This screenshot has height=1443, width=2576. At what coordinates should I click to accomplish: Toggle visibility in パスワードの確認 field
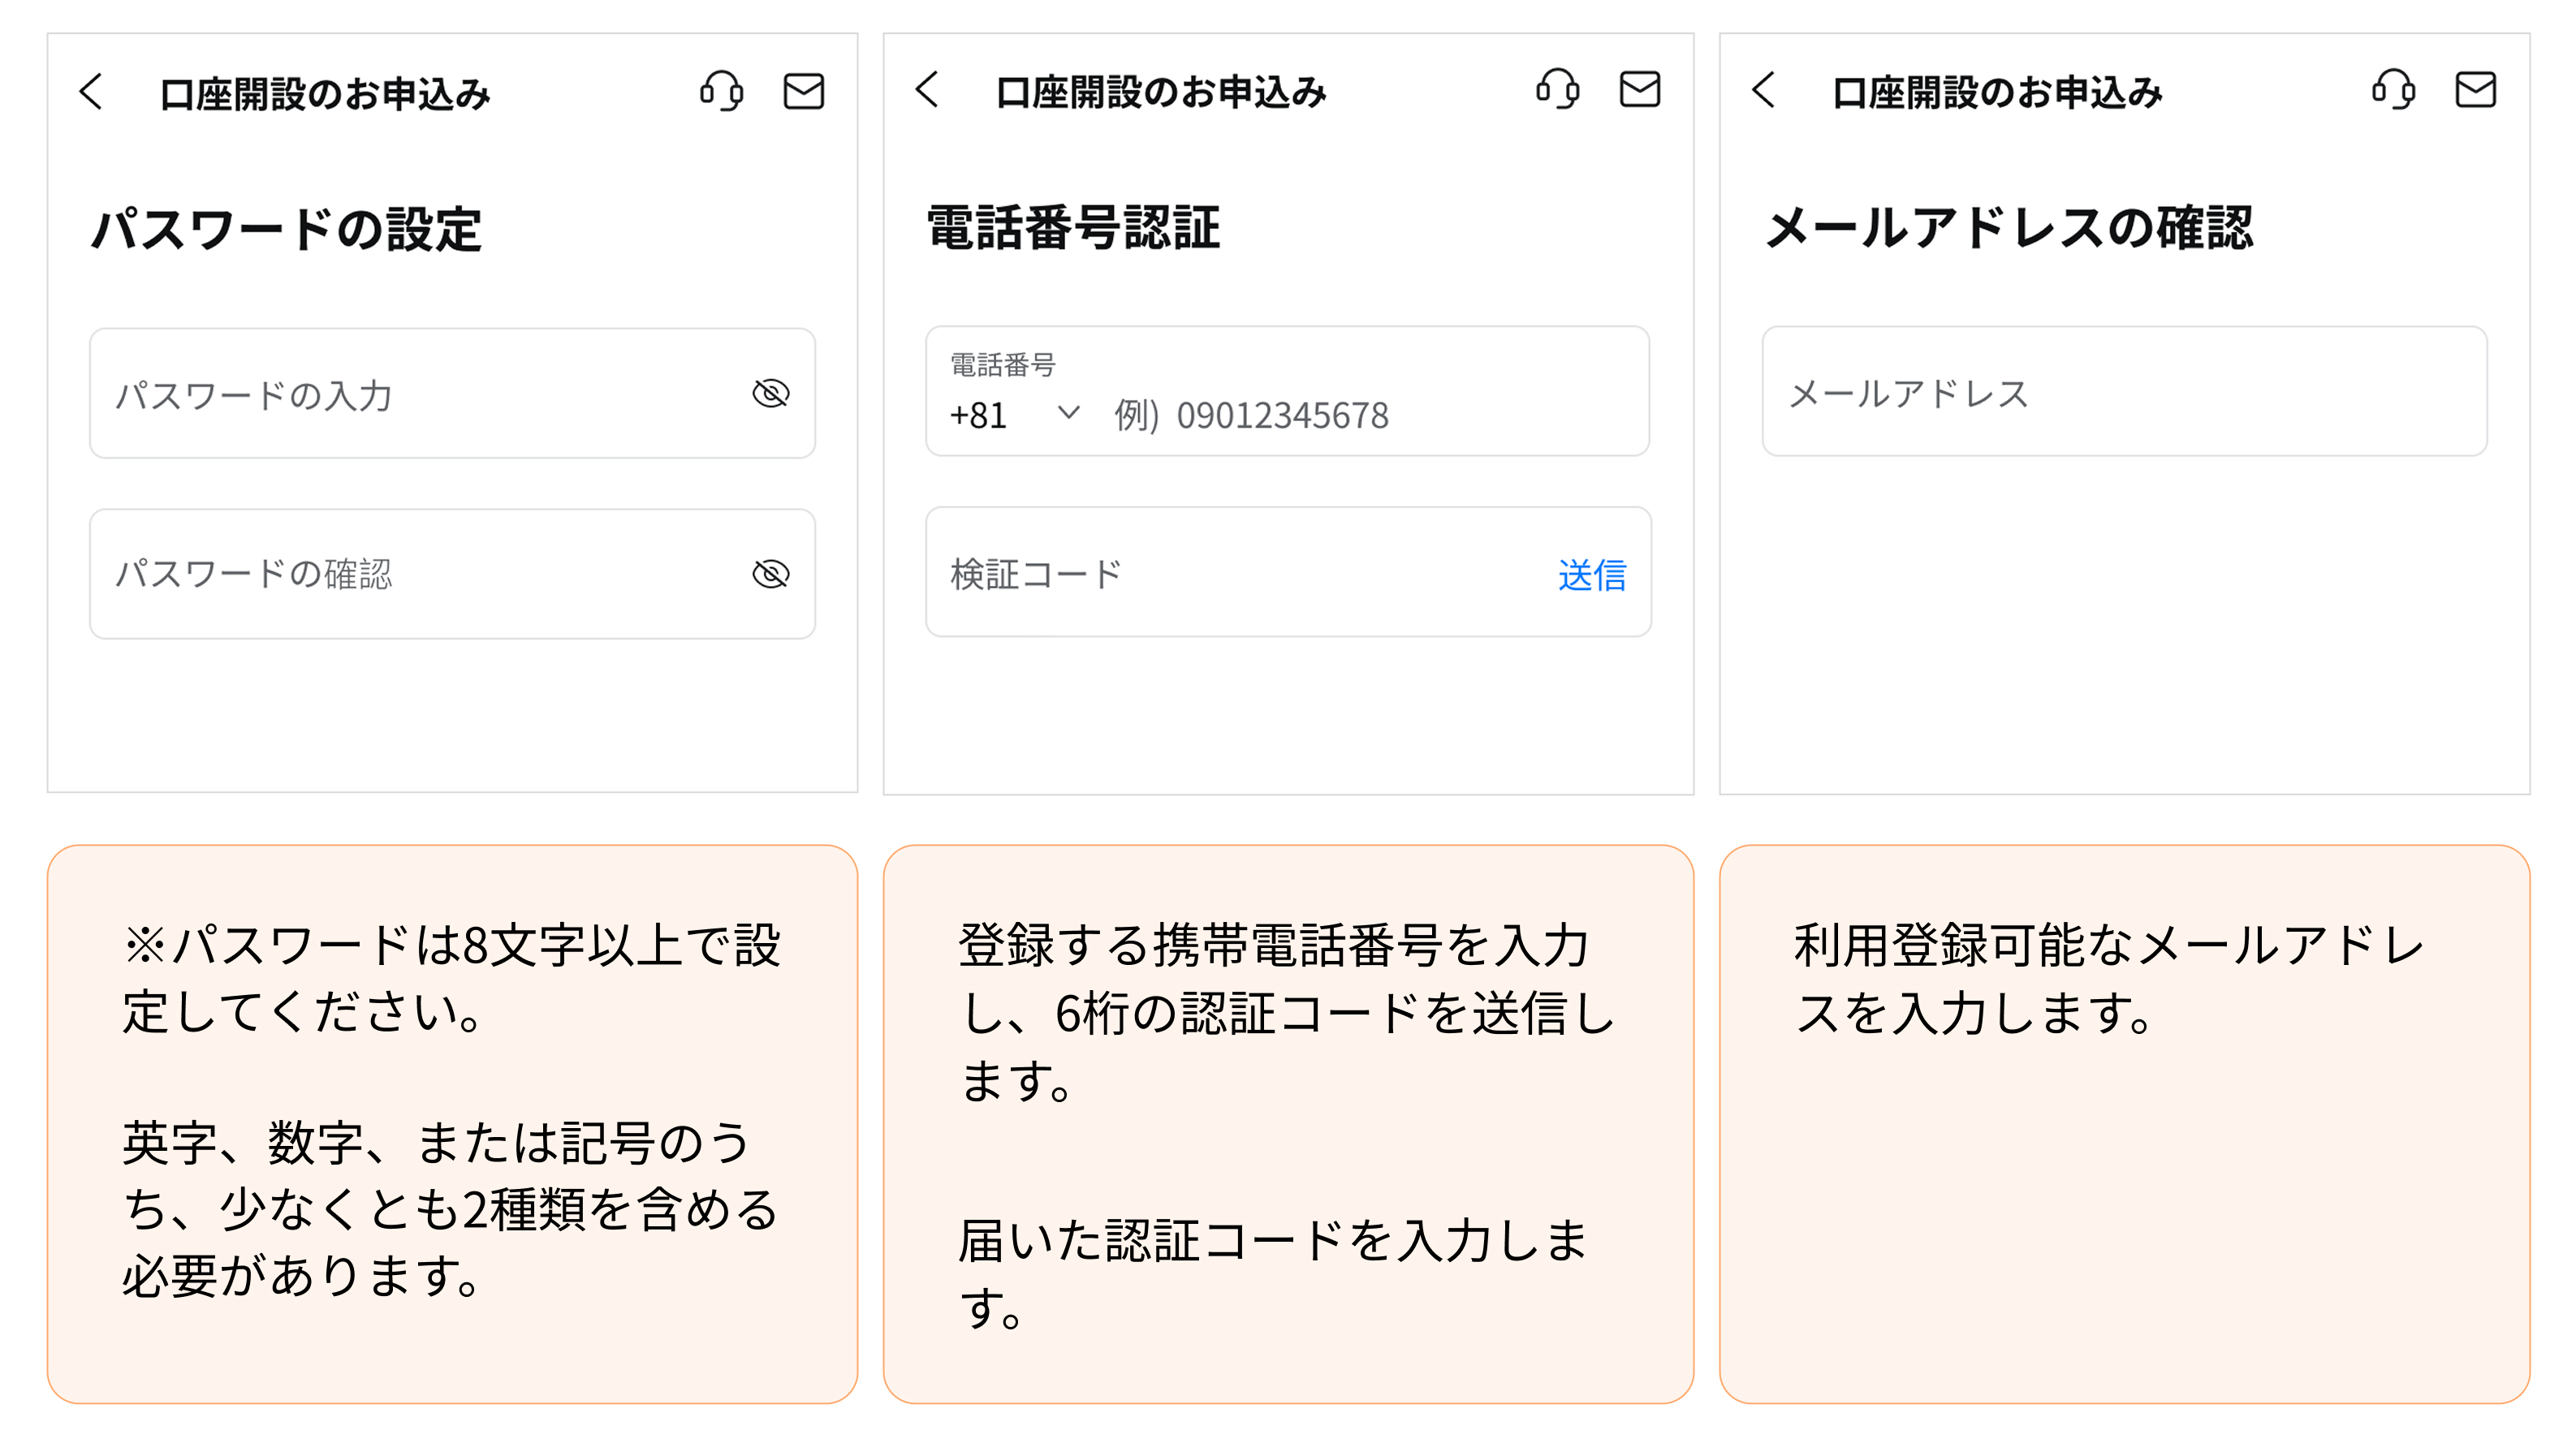coord(770,574)
